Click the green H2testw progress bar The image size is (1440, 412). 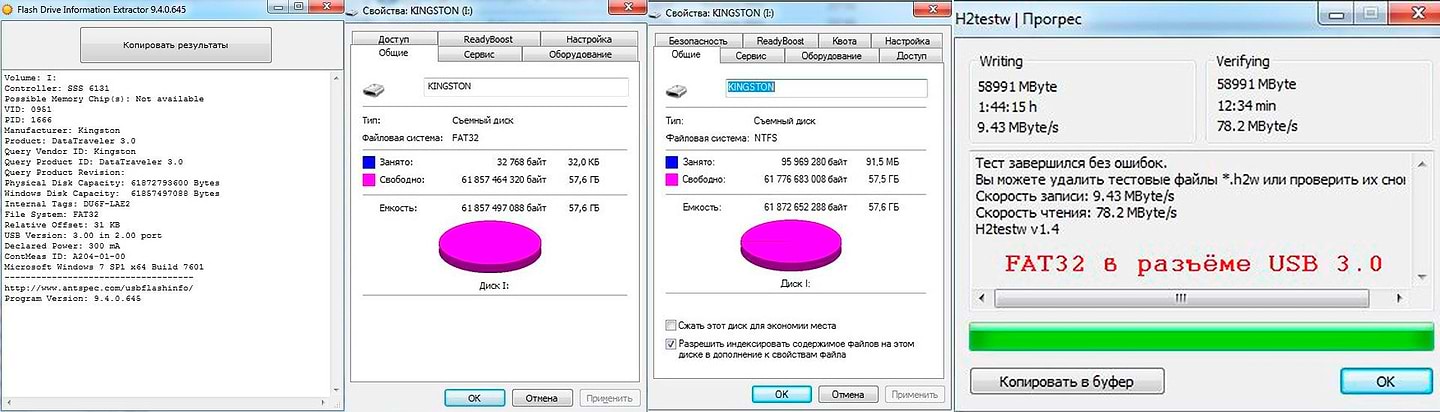coord(1191,336)
